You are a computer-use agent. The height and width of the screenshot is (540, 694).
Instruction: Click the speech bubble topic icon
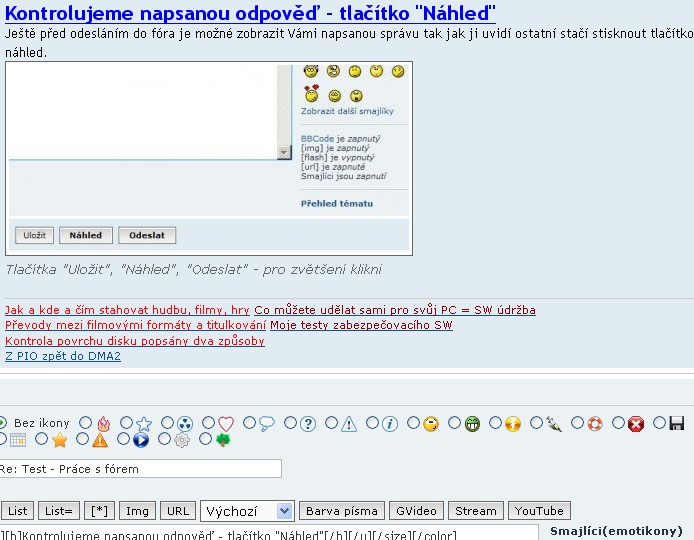pyautogui.click(x=267, y=424)
